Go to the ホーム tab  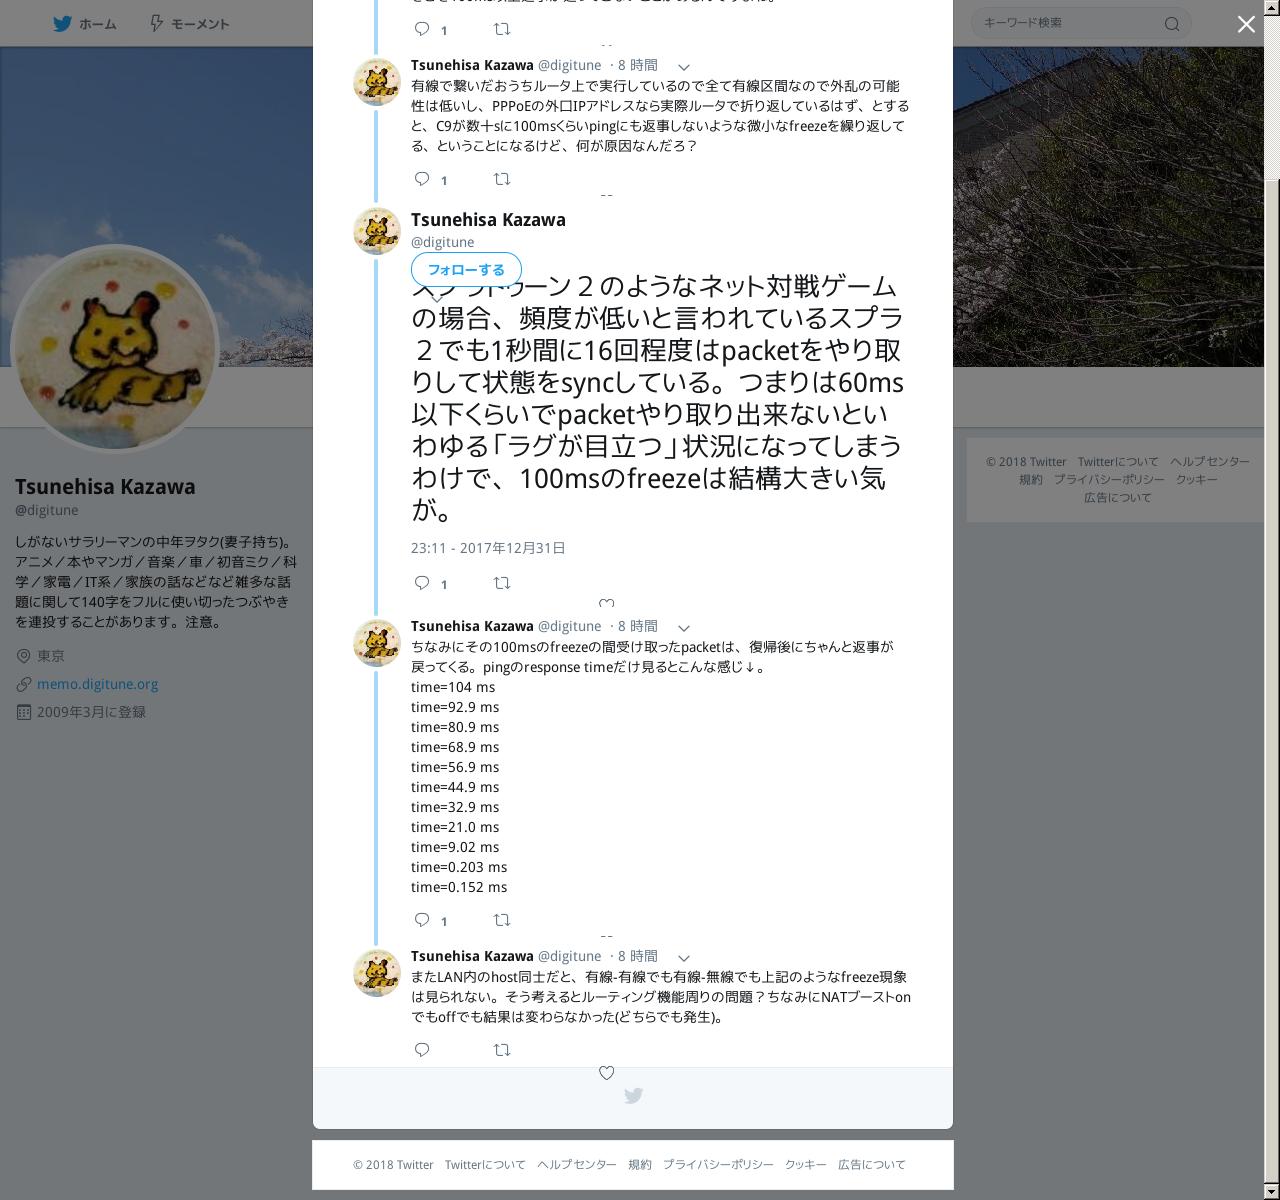(x=85, y=23)
